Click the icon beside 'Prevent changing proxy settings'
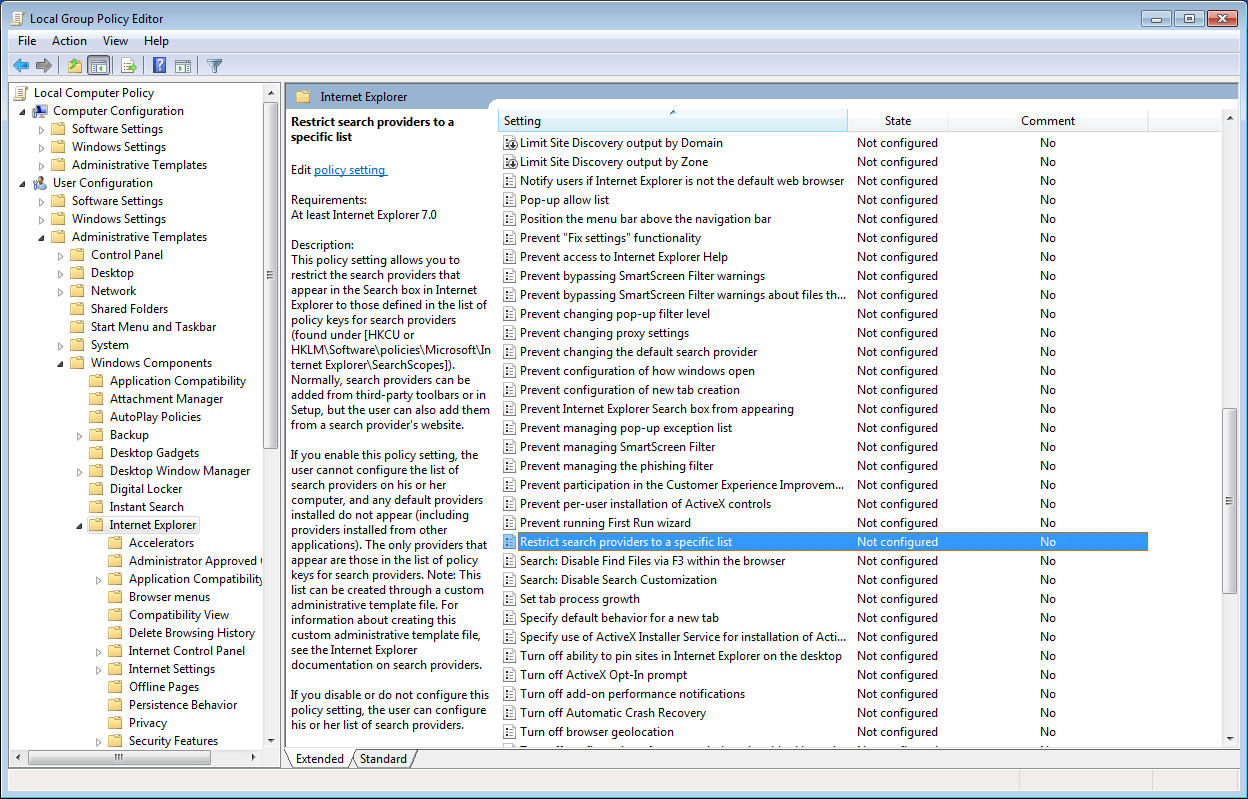This screenshot has height=799, width=1248. pos(510,333)
